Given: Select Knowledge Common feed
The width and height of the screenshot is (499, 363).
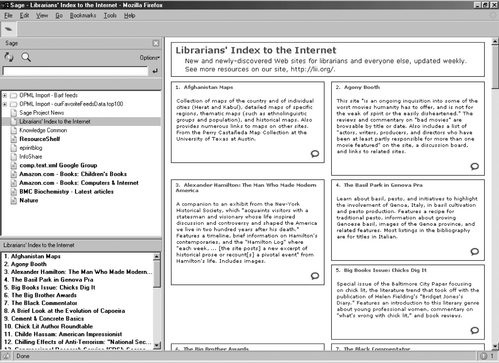Looking at the screenshot, I should tap(43, 130).
